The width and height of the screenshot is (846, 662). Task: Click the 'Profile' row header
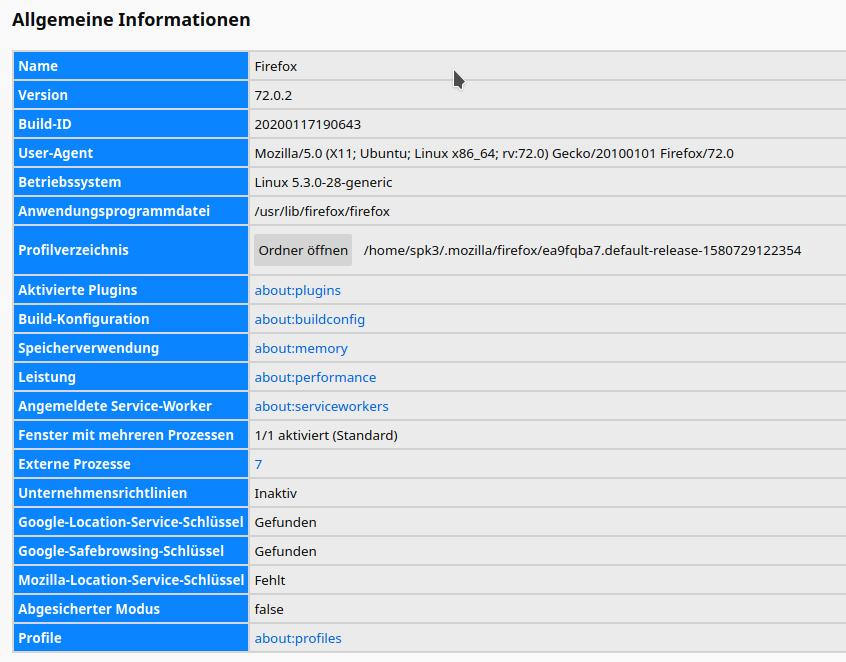[x=131, y=638]
